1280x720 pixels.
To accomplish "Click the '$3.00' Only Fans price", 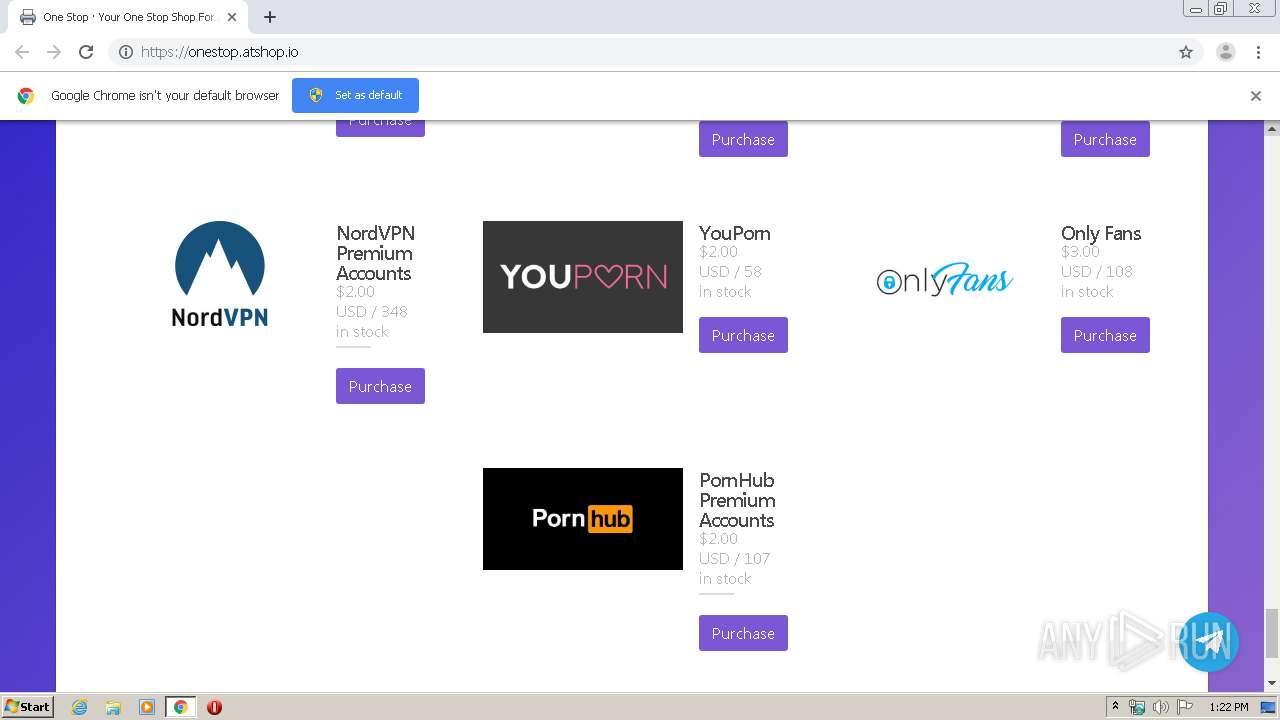I will [1080, 252].
